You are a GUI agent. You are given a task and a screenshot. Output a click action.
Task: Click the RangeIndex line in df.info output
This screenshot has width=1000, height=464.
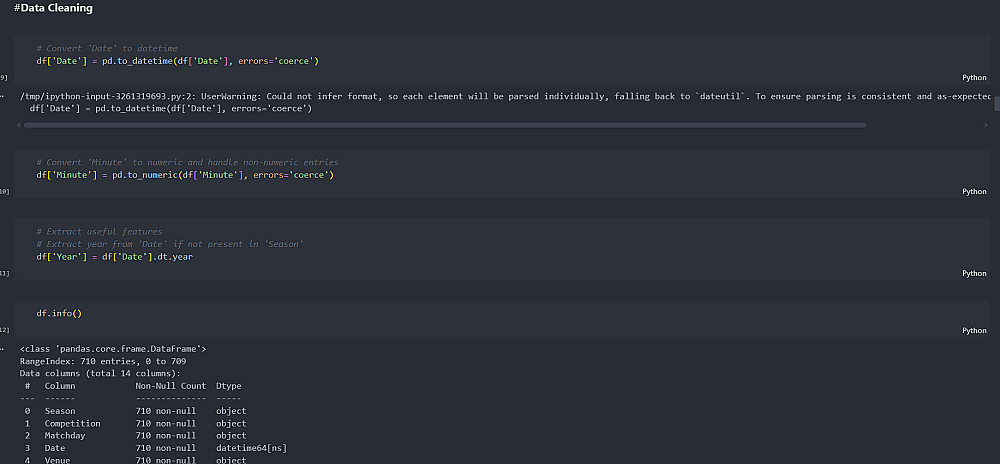coord(103,361)
